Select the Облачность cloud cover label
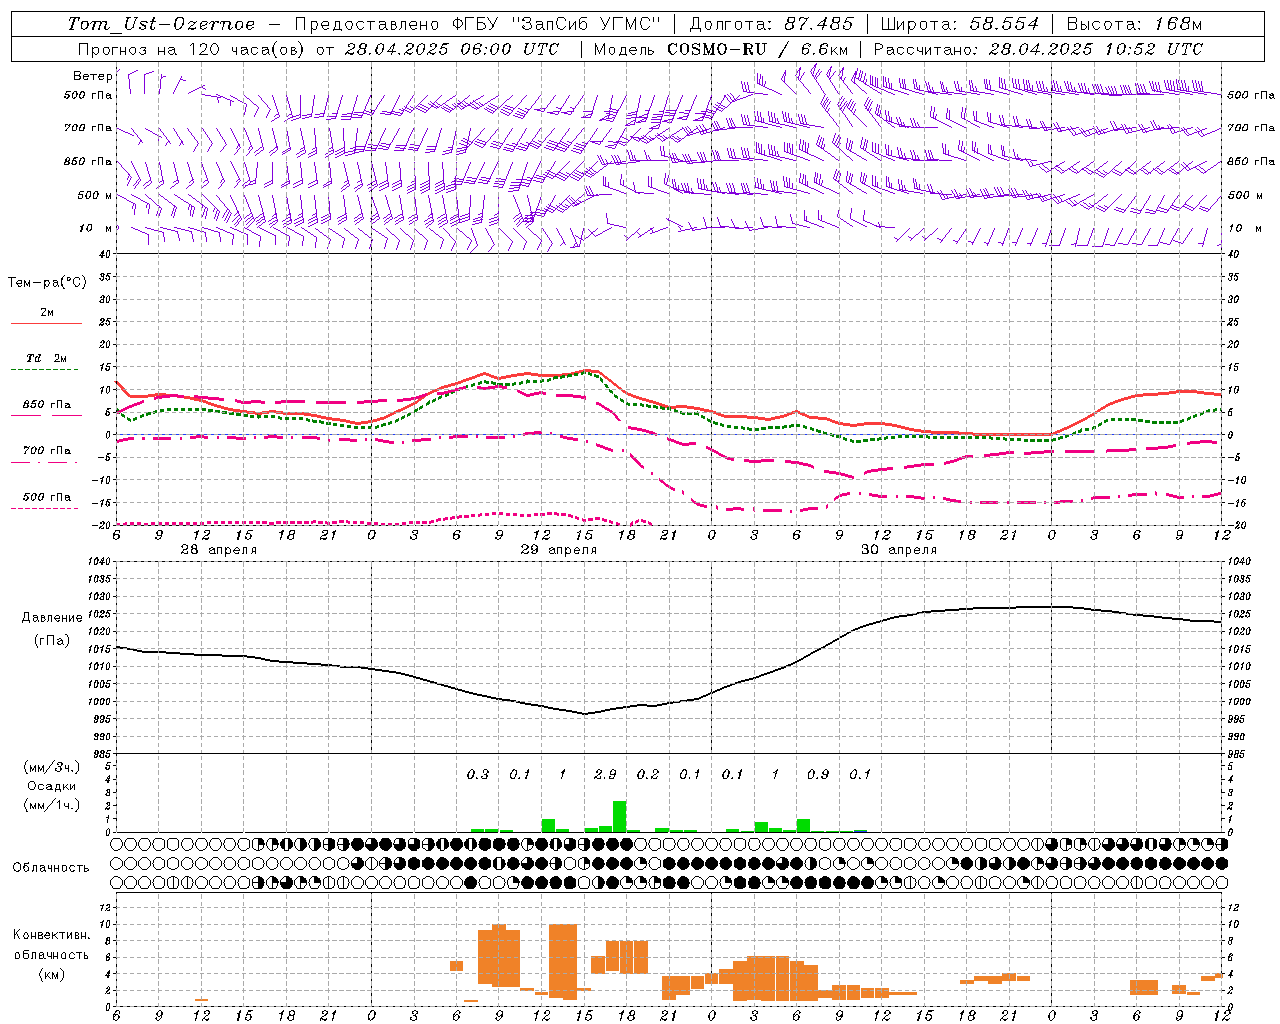Image resolution: width=1280 pixels, height=1024 pixels. coord(51,867)
